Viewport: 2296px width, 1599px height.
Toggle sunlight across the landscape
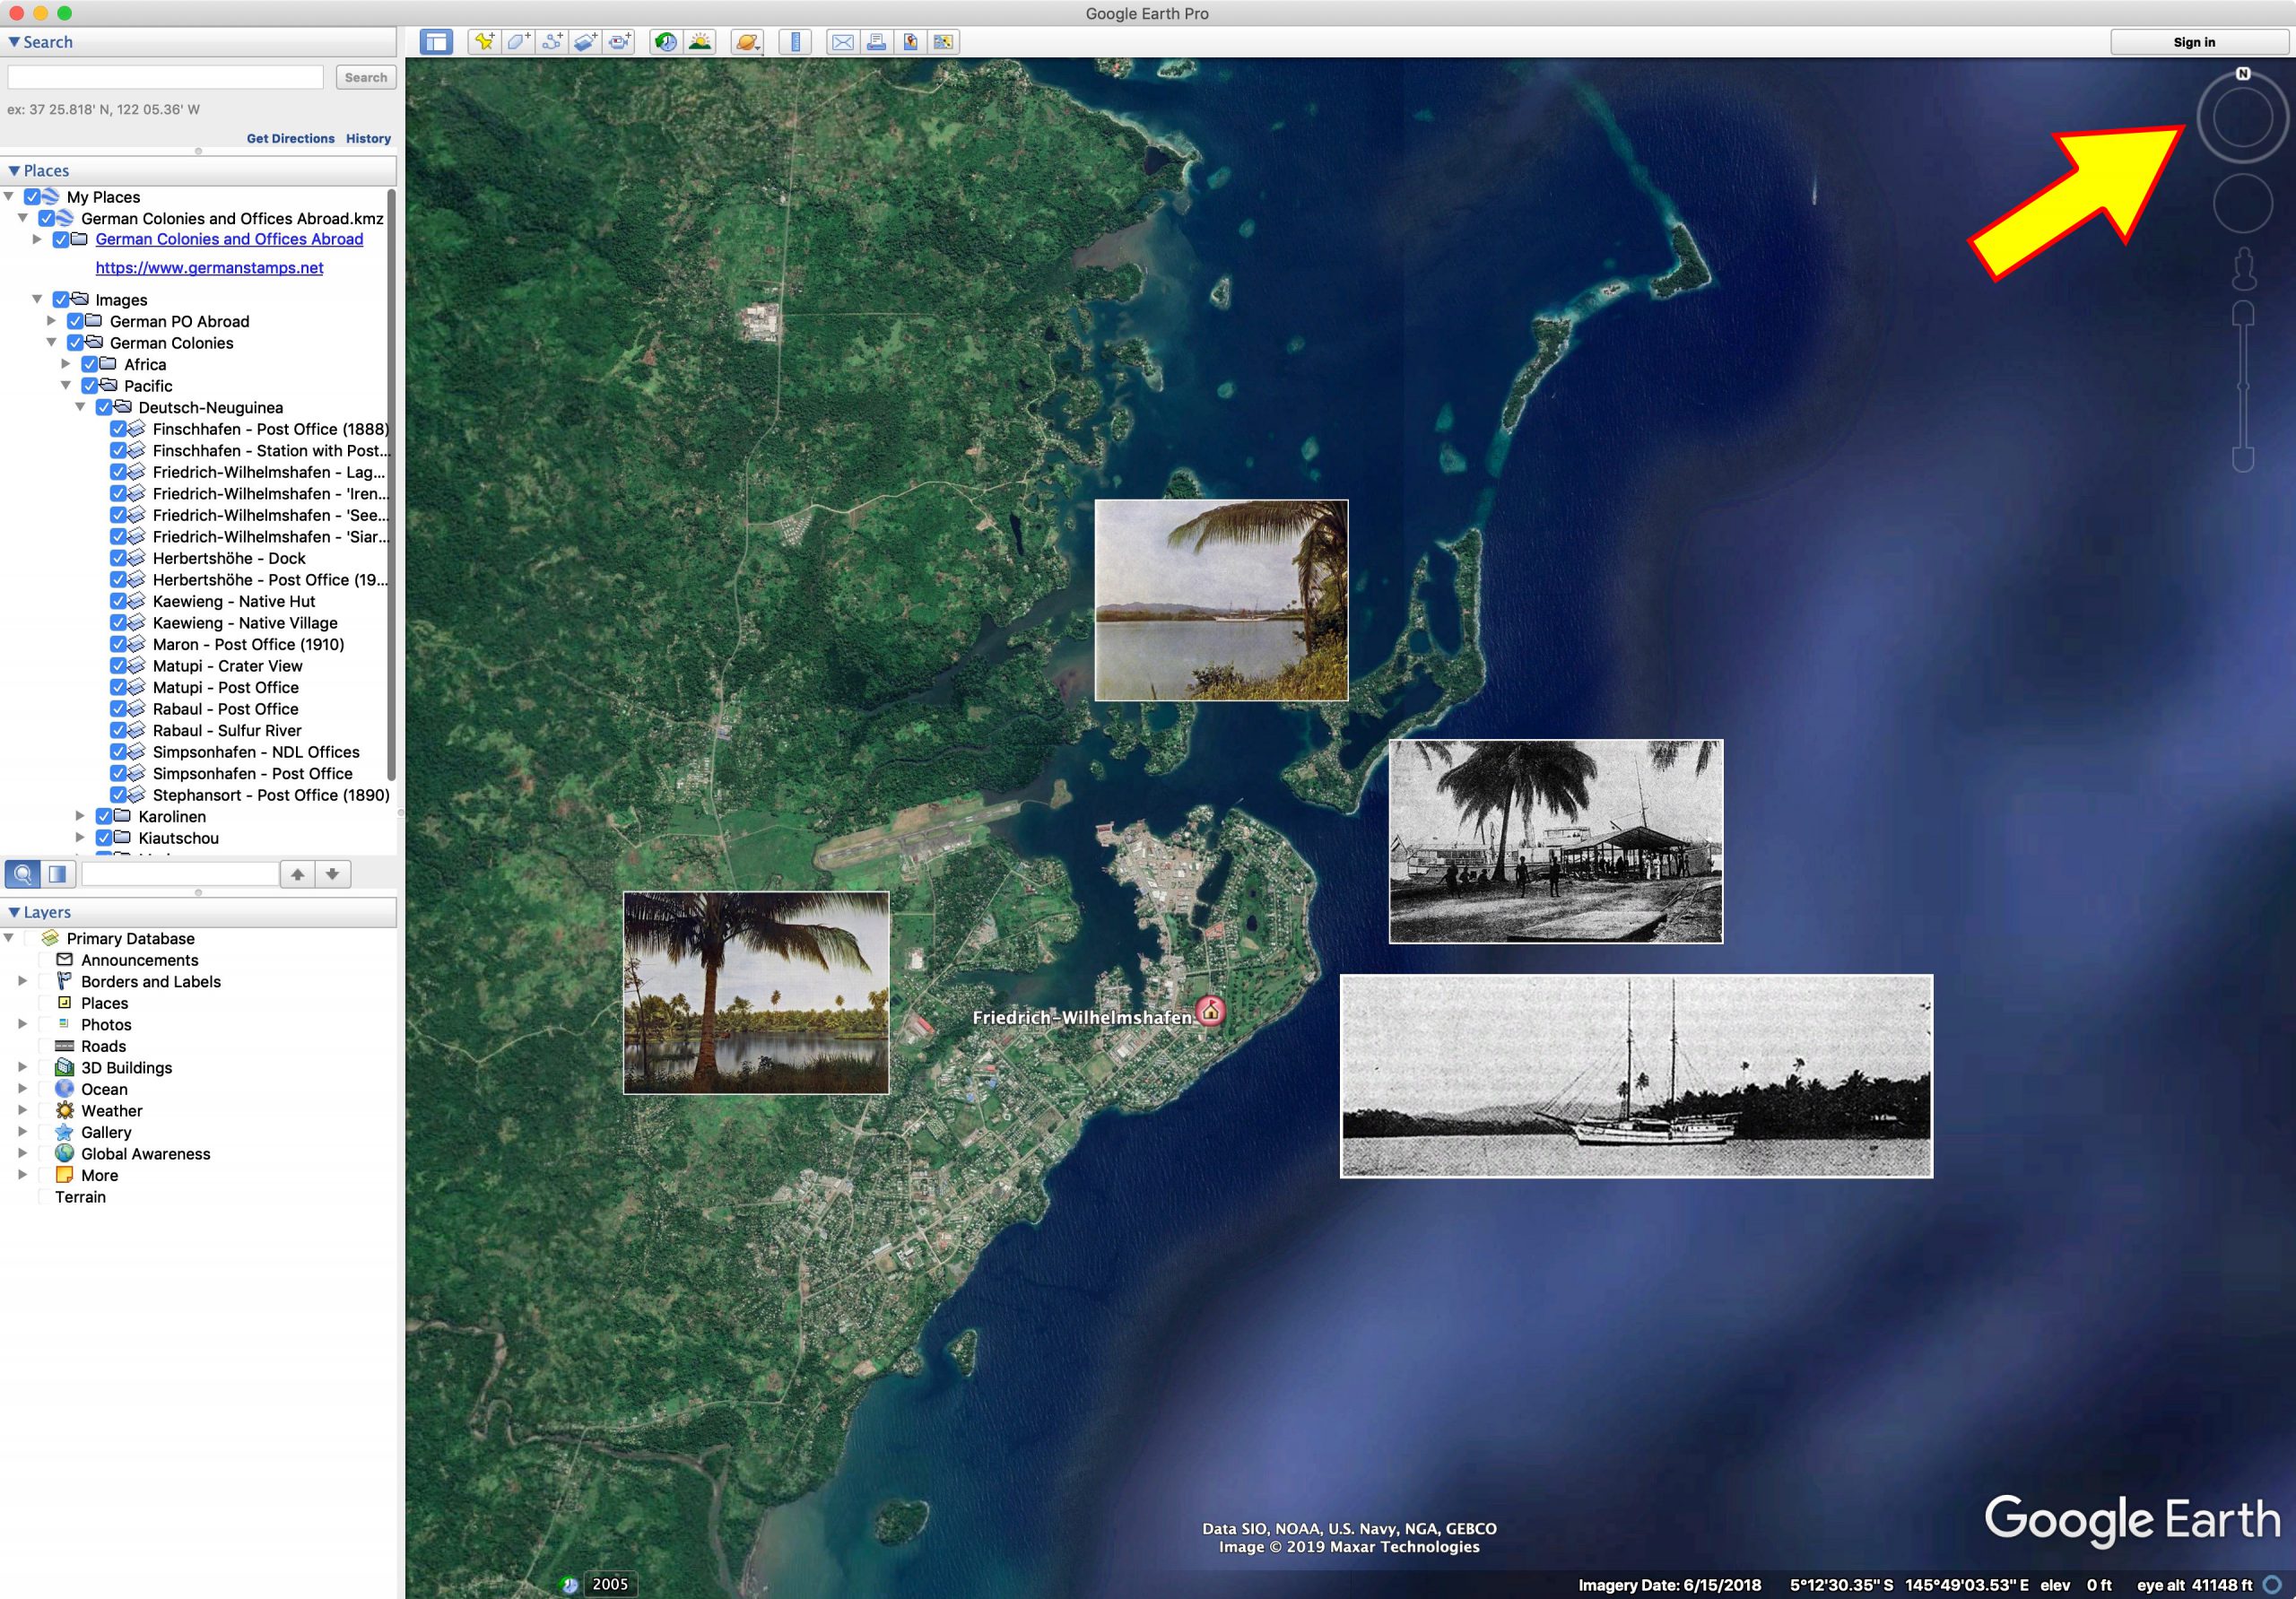coord(700,42)
